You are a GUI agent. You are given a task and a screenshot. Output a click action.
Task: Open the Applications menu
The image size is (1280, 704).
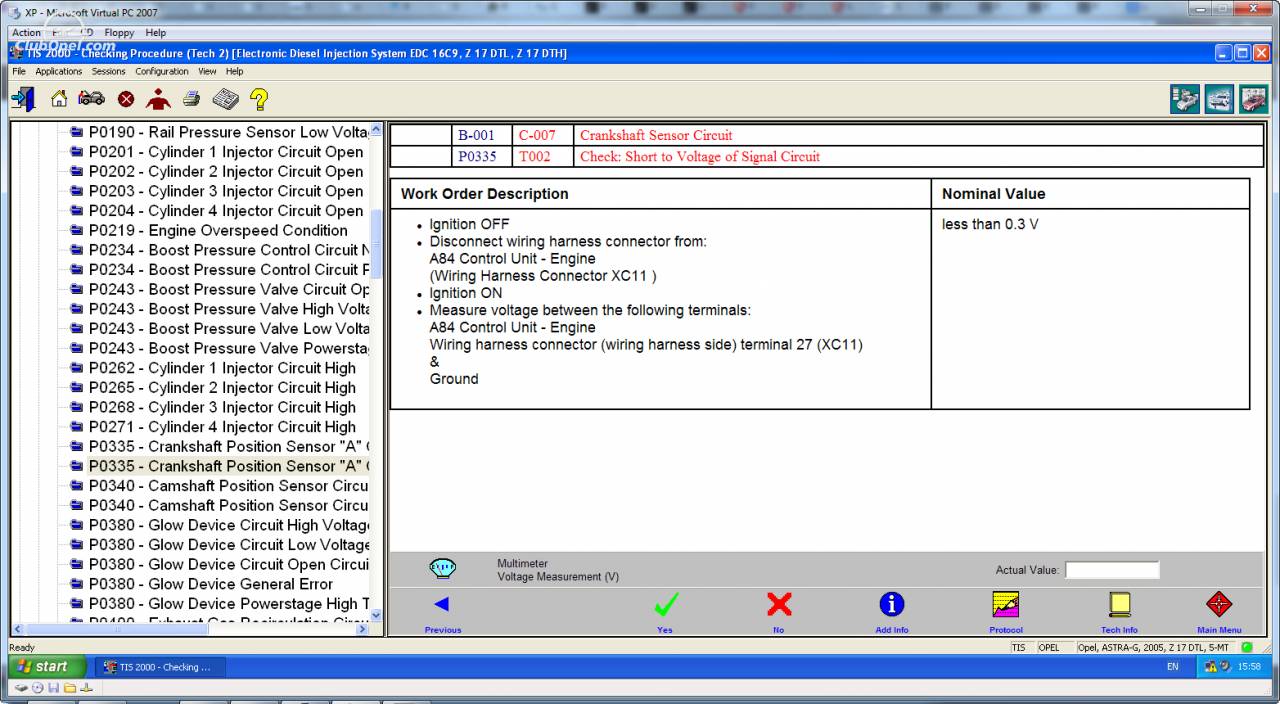58,71
